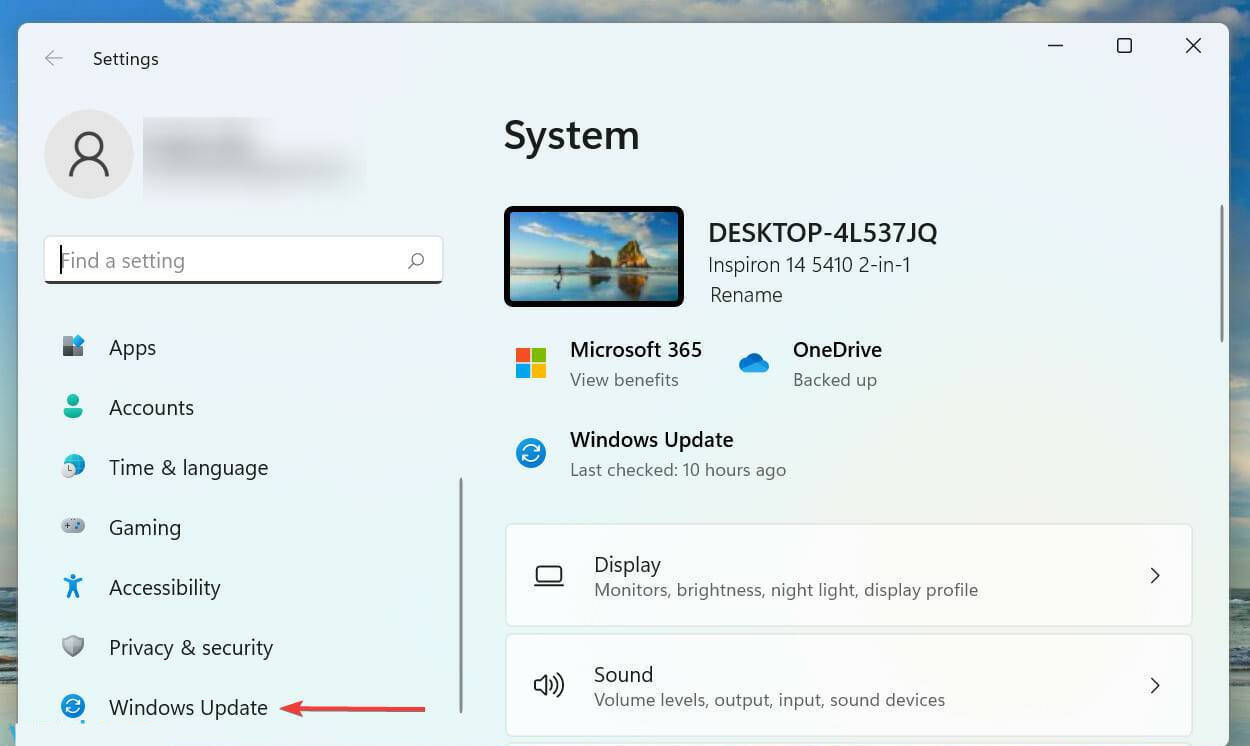Expand the Display row chevron
The image size is (1250, 746).
tap(1155, 575)
